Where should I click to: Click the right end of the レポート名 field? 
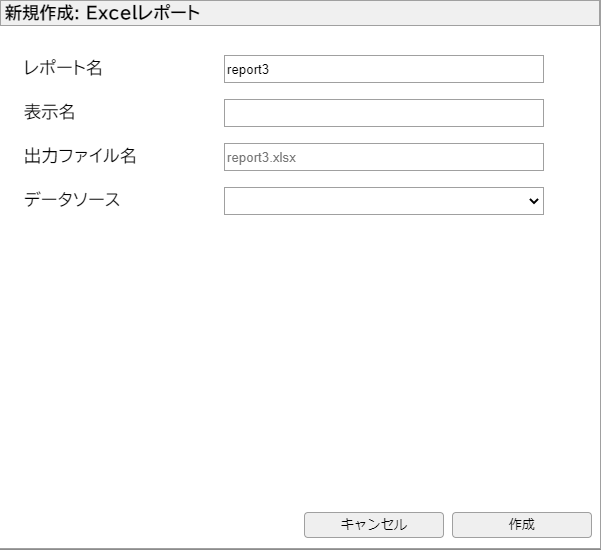pyautogui.click(x=535, y=69)
